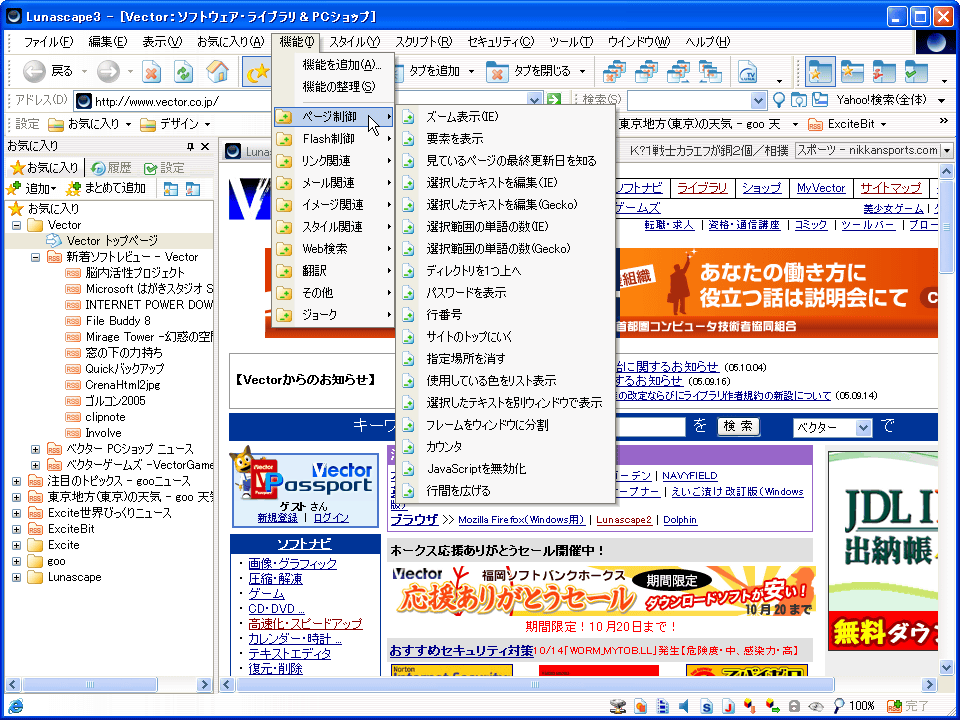Choose パスワードを表示 from the submenu
This screenshot has height=720, width=960.
tap(506, 293)
